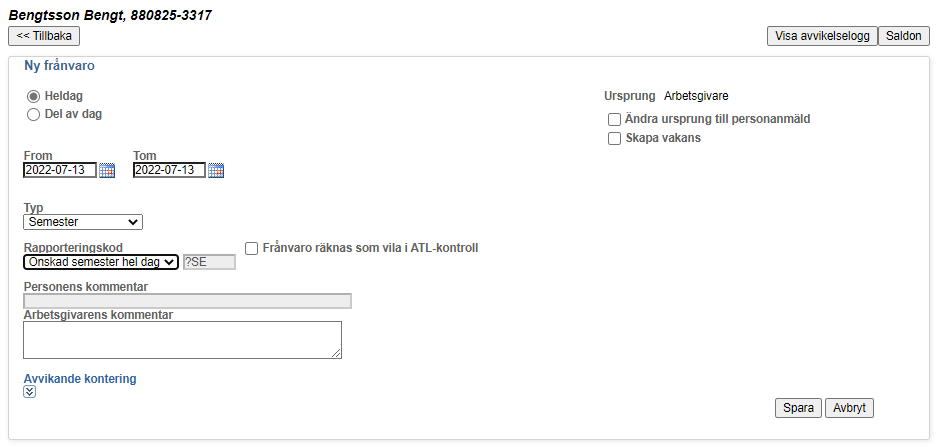Open the From date calendar picker
The width and height of the screenshot is (944, 447).
[107, 170]
